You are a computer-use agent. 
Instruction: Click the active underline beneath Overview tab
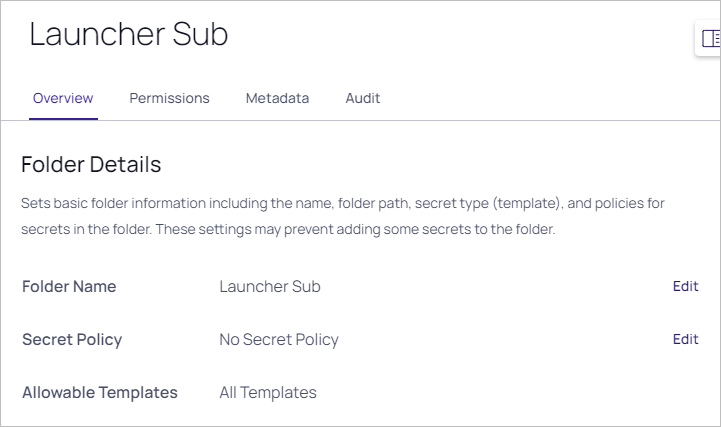(x=63, y=118)
